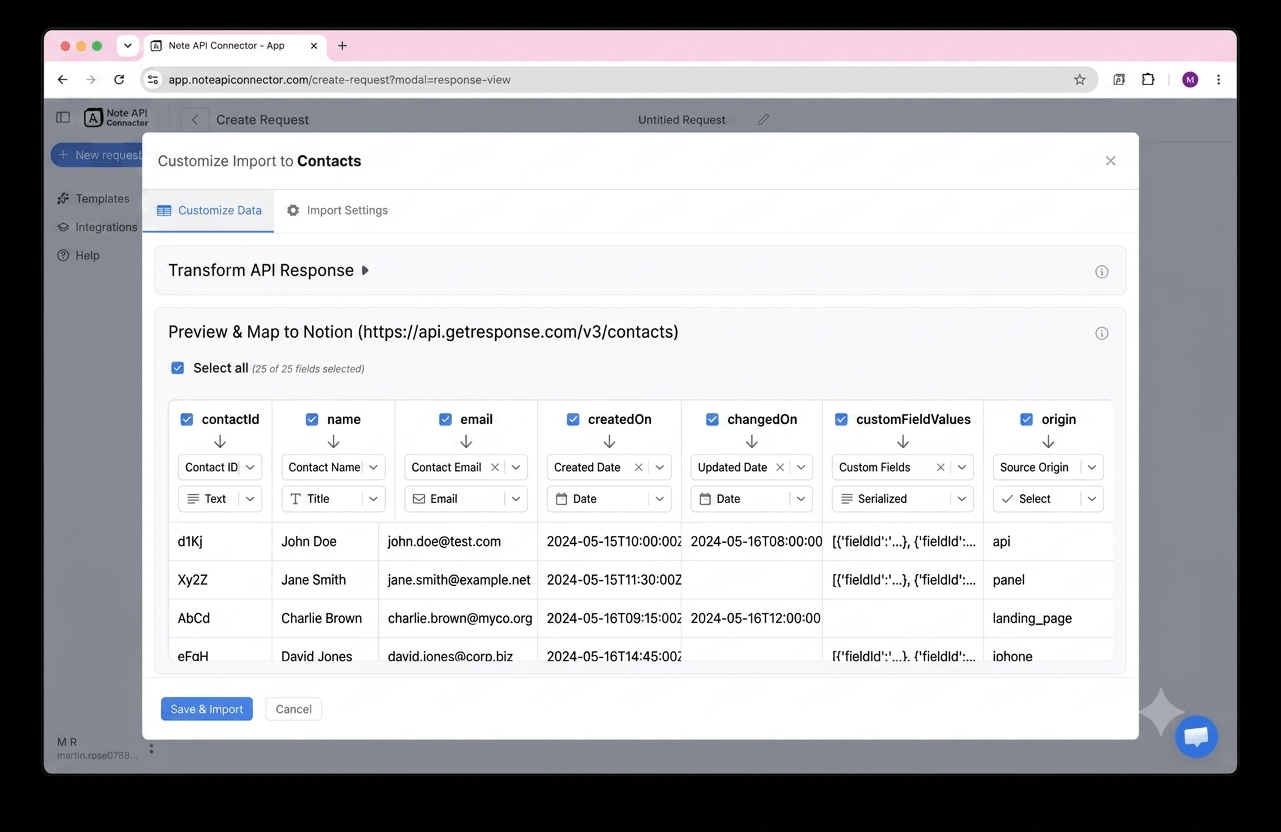Click the Note API Connector logo
The height and width of the screenshot is (832, 1281).
[116, 118]
